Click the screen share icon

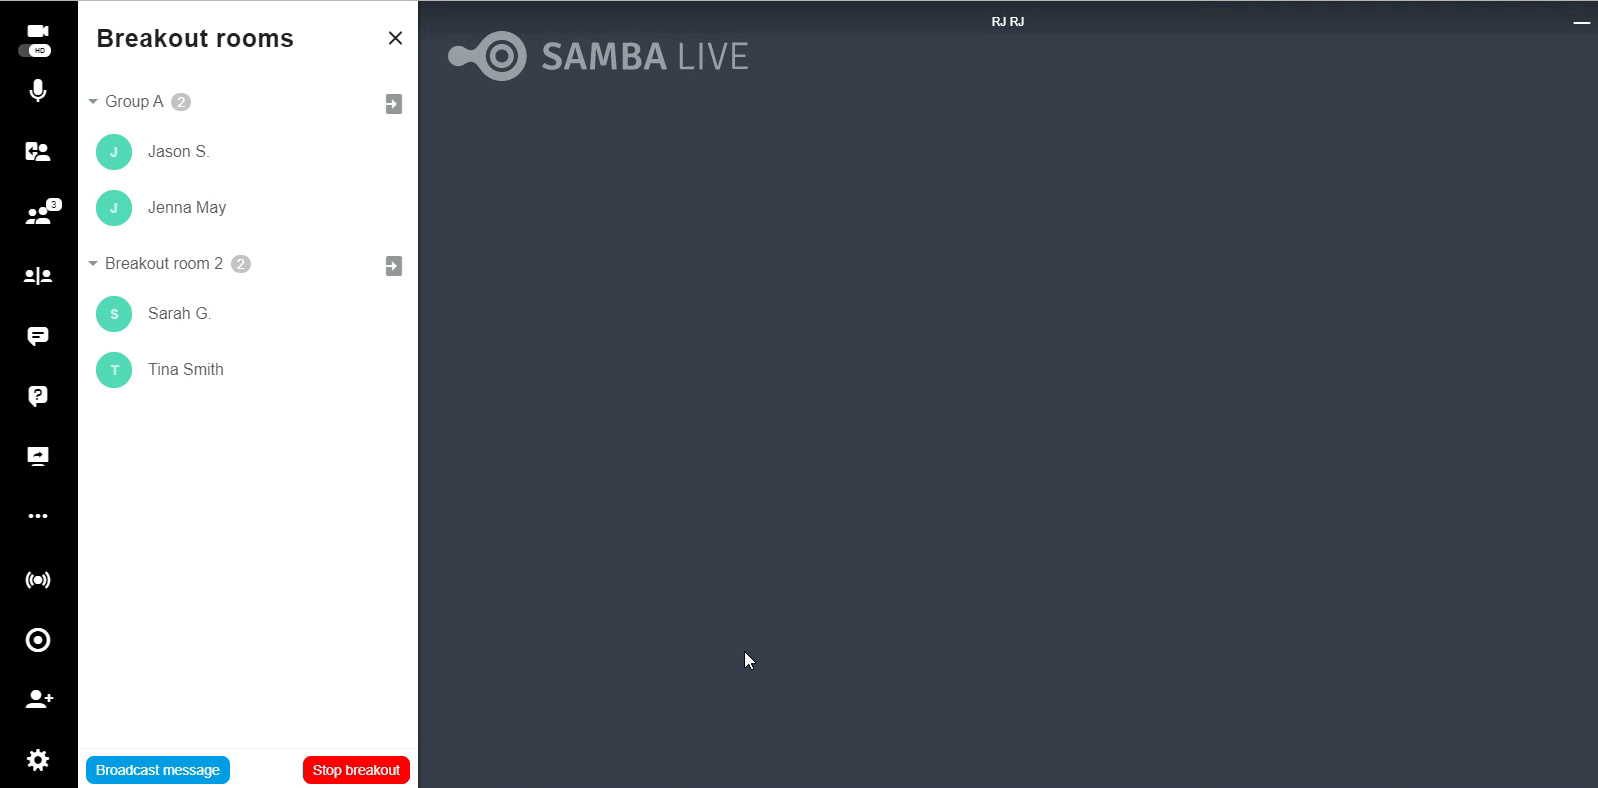(x=38, y=456)
